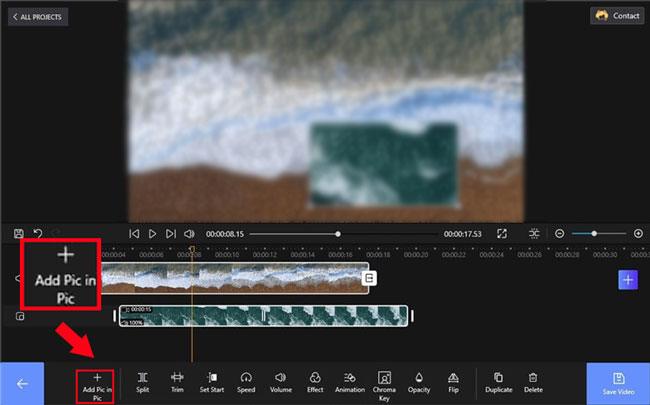Open the Chroma Key tool

384,387
